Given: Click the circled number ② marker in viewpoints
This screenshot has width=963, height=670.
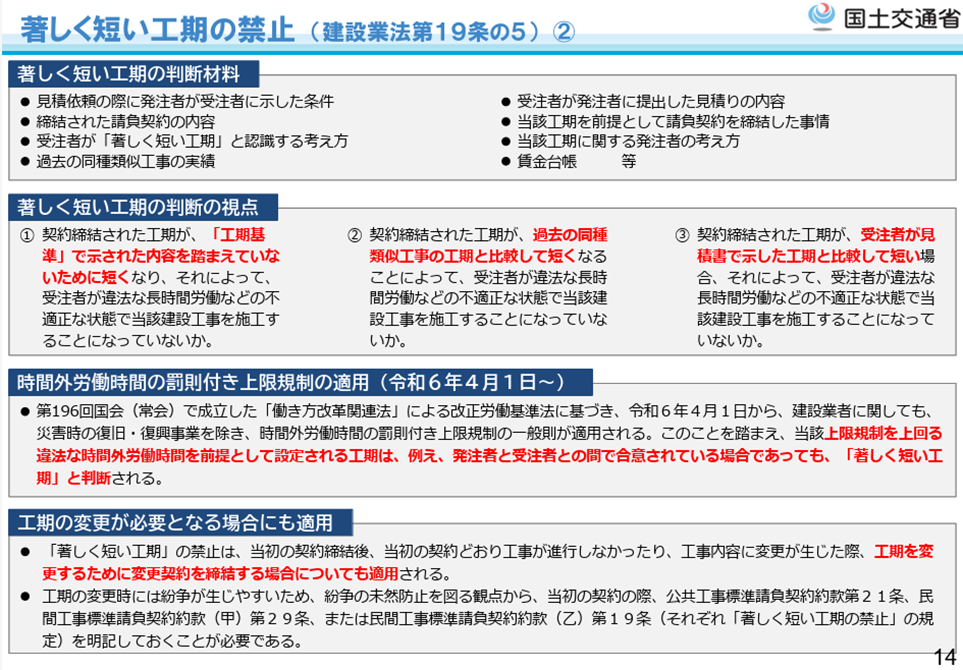Looking at the screenshot, I should (x=354, y=235).
